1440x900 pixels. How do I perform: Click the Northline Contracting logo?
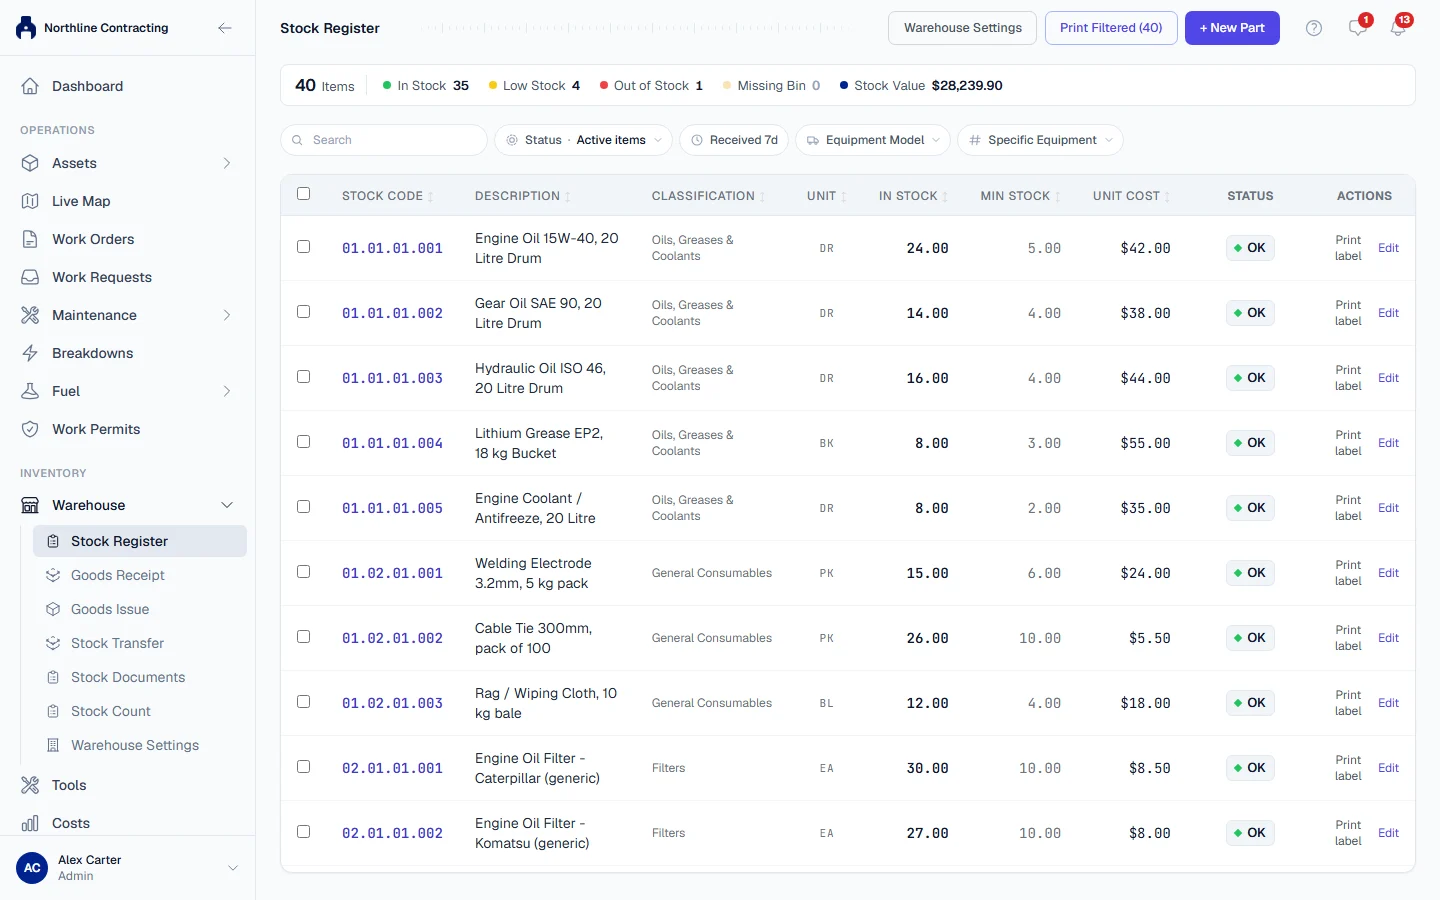click(26, 28)
